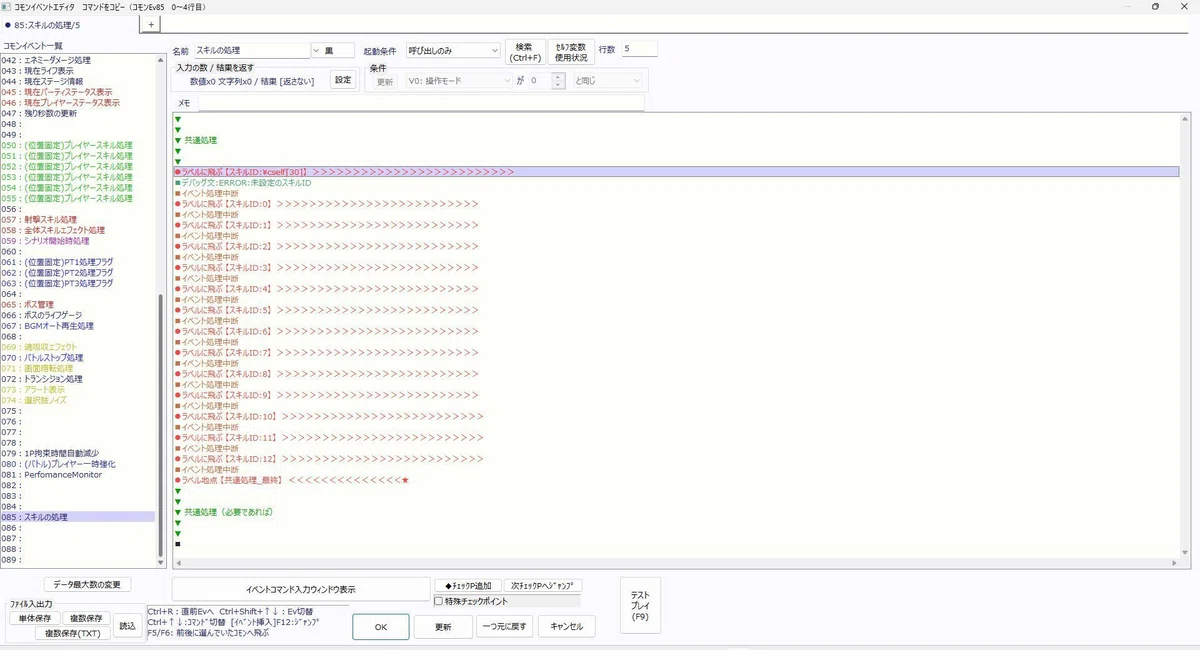Open セルフ変数使用状況

(571, 51)
